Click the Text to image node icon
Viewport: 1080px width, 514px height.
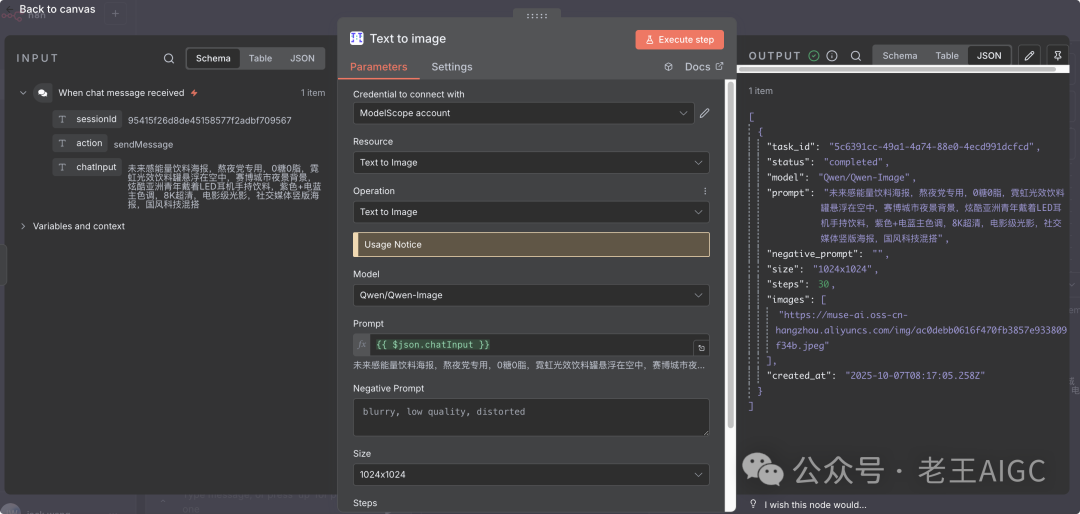pos(357,39)
